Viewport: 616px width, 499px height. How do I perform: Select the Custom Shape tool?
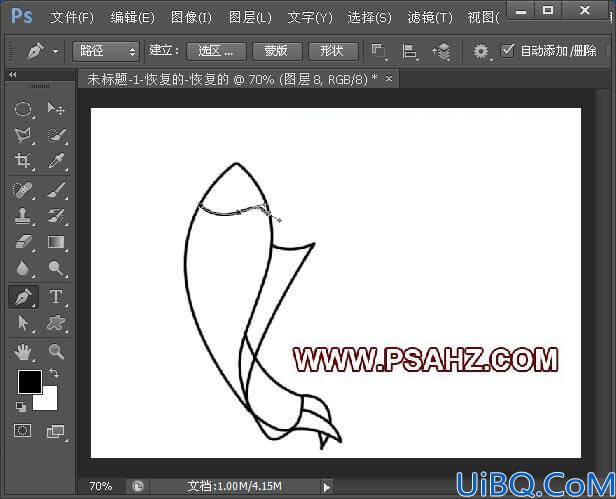coord(56,323)
